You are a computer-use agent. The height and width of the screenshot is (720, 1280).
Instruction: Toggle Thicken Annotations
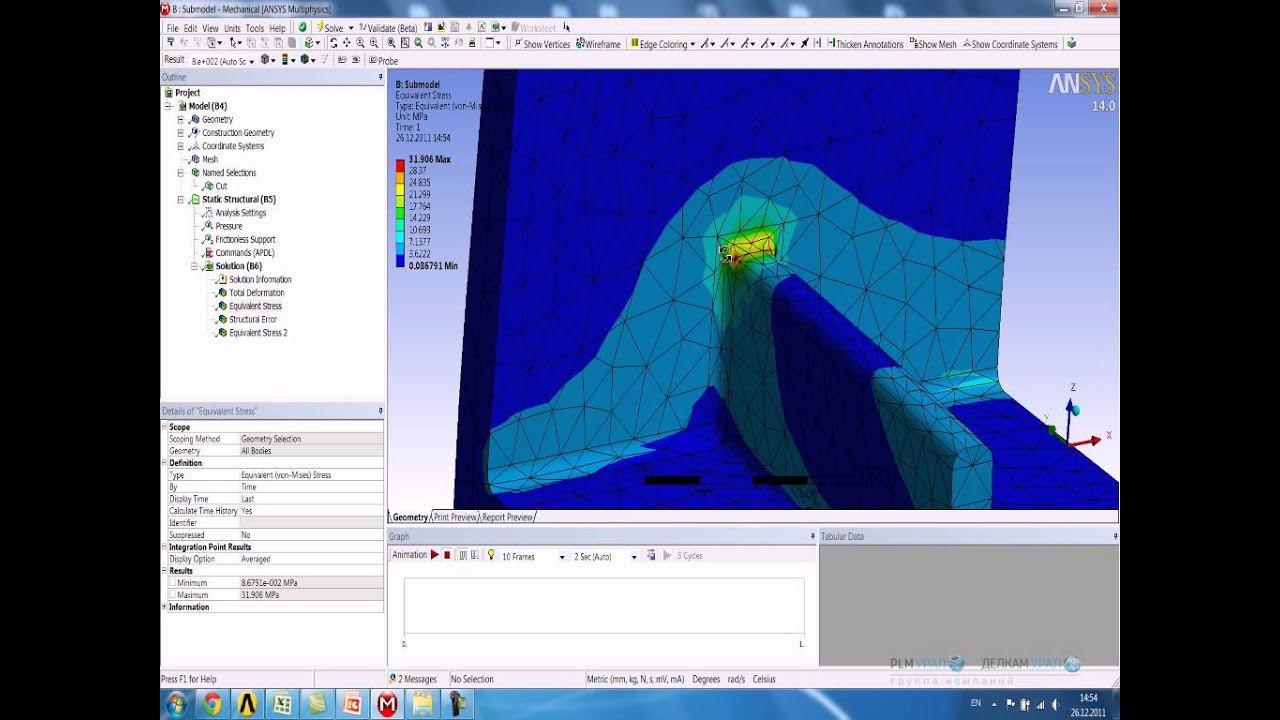pos(865,44)
